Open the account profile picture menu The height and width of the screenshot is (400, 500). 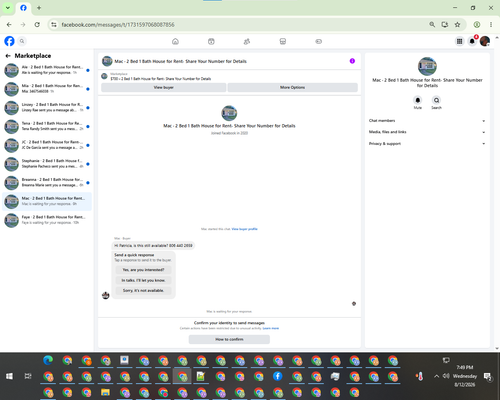point(485,41)
